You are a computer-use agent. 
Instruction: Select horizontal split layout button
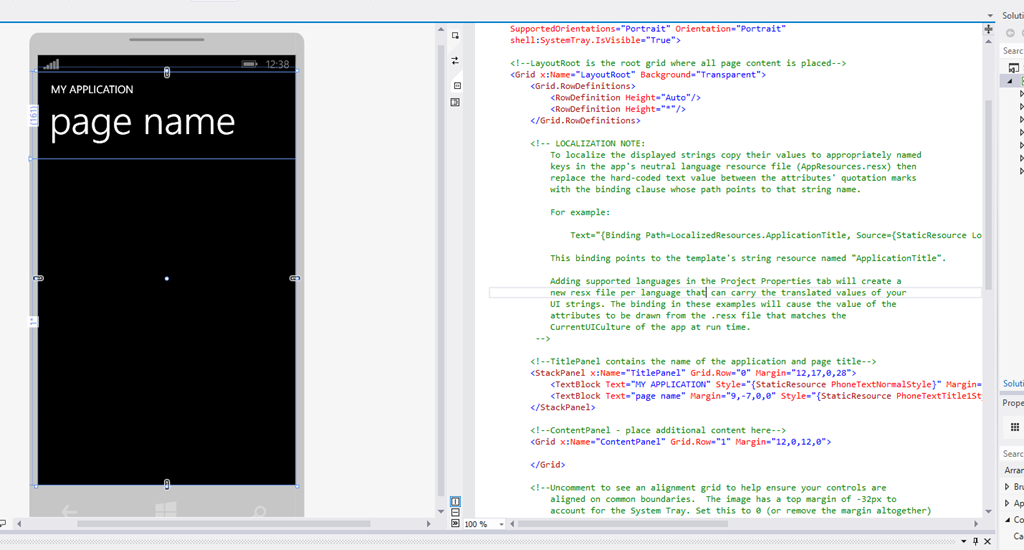point(455,513)
